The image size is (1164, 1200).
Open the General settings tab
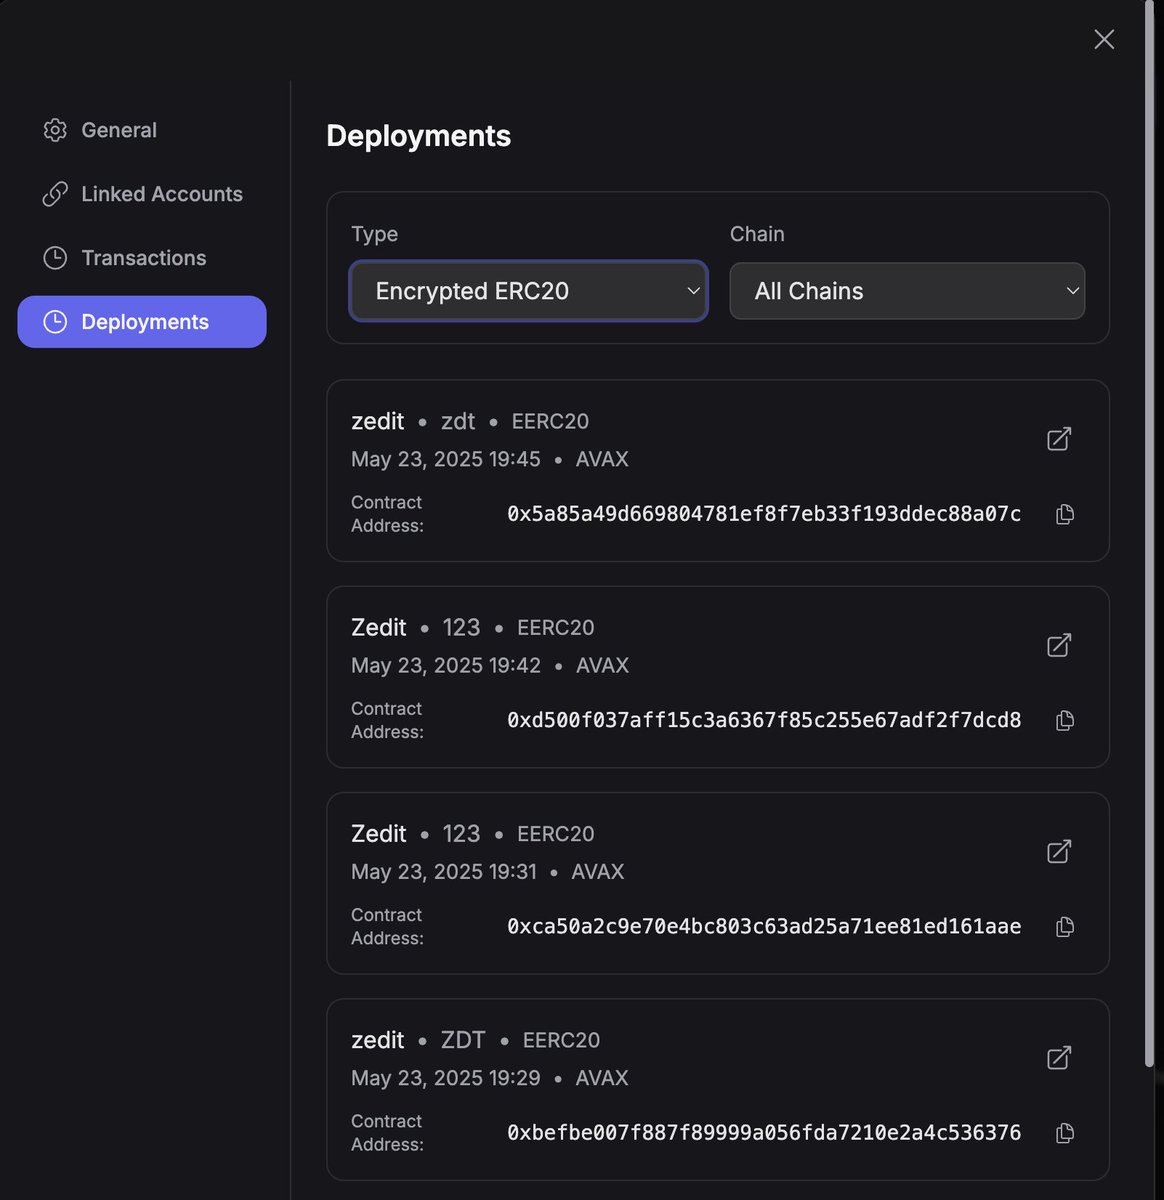tap(142, 130)
